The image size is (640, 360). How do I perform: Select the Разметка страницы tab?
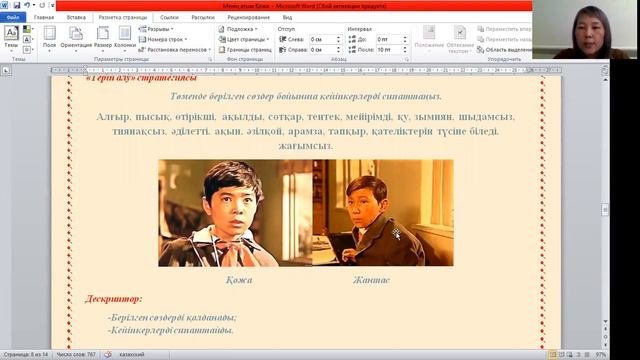pyautogui.click(x=123, y=18)
